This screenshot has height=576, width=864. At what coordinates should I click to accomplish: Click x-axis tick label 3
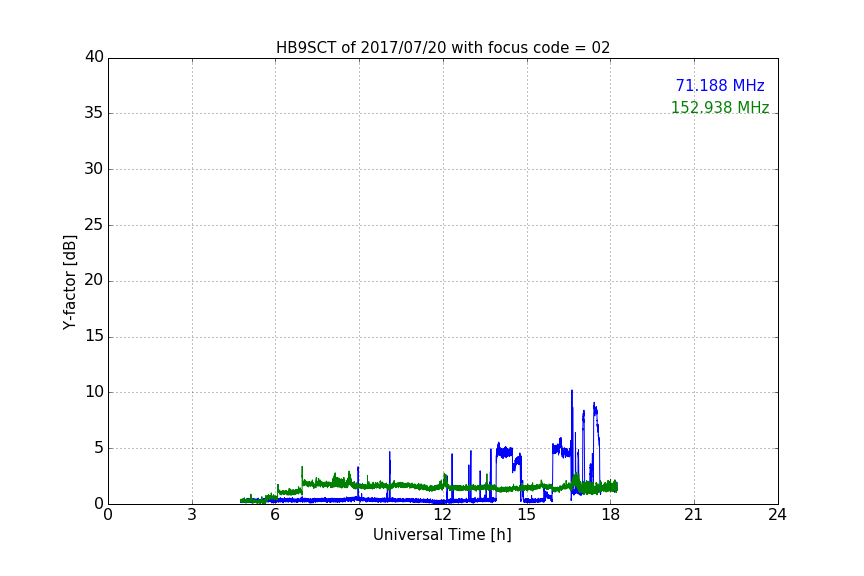coord(192,515)
